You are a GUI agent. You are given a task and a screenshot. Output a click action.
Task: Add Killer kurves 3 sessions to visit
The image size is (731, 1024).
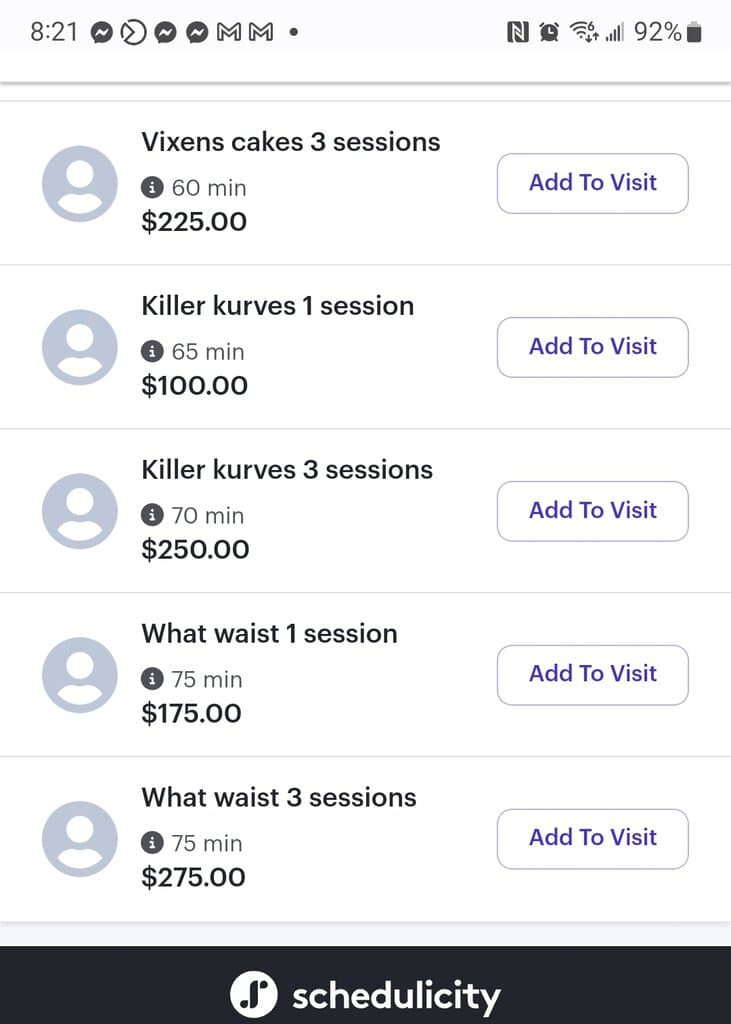click(592, 511)
